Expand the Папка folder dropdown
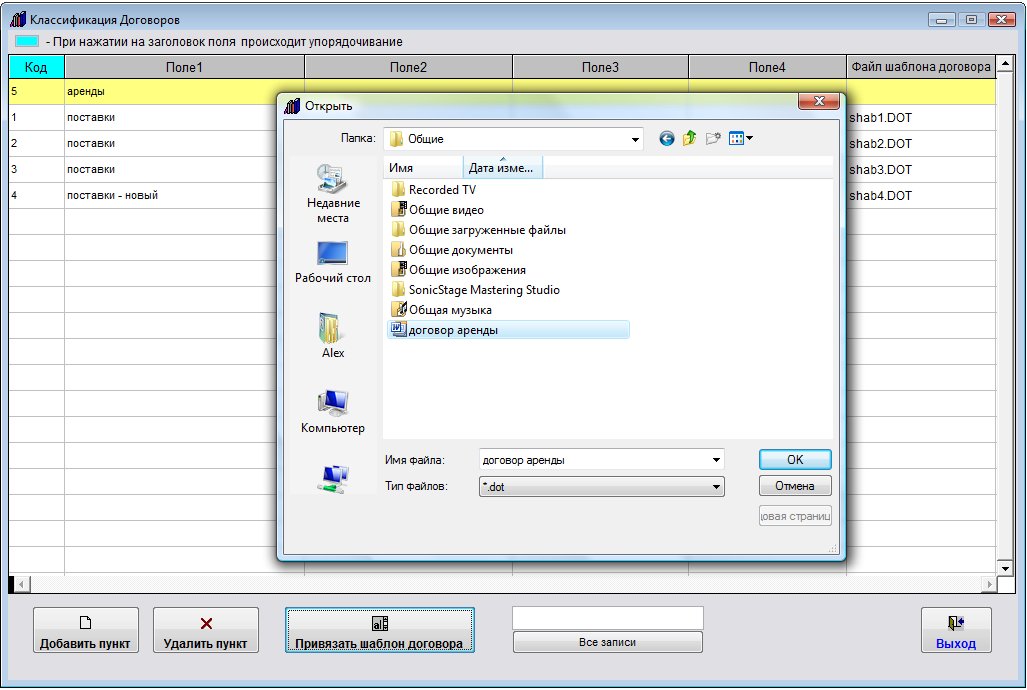Screen dimensions: 1027x690 click(x=635, y=140)
